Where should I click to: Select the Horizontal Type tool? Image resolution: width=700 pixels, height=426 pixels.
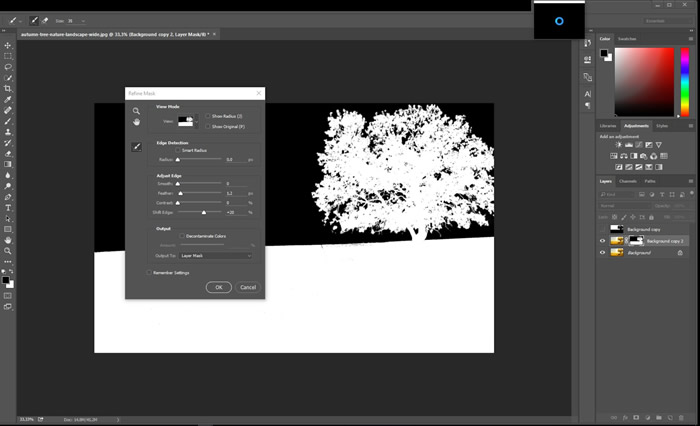point(8,208)
